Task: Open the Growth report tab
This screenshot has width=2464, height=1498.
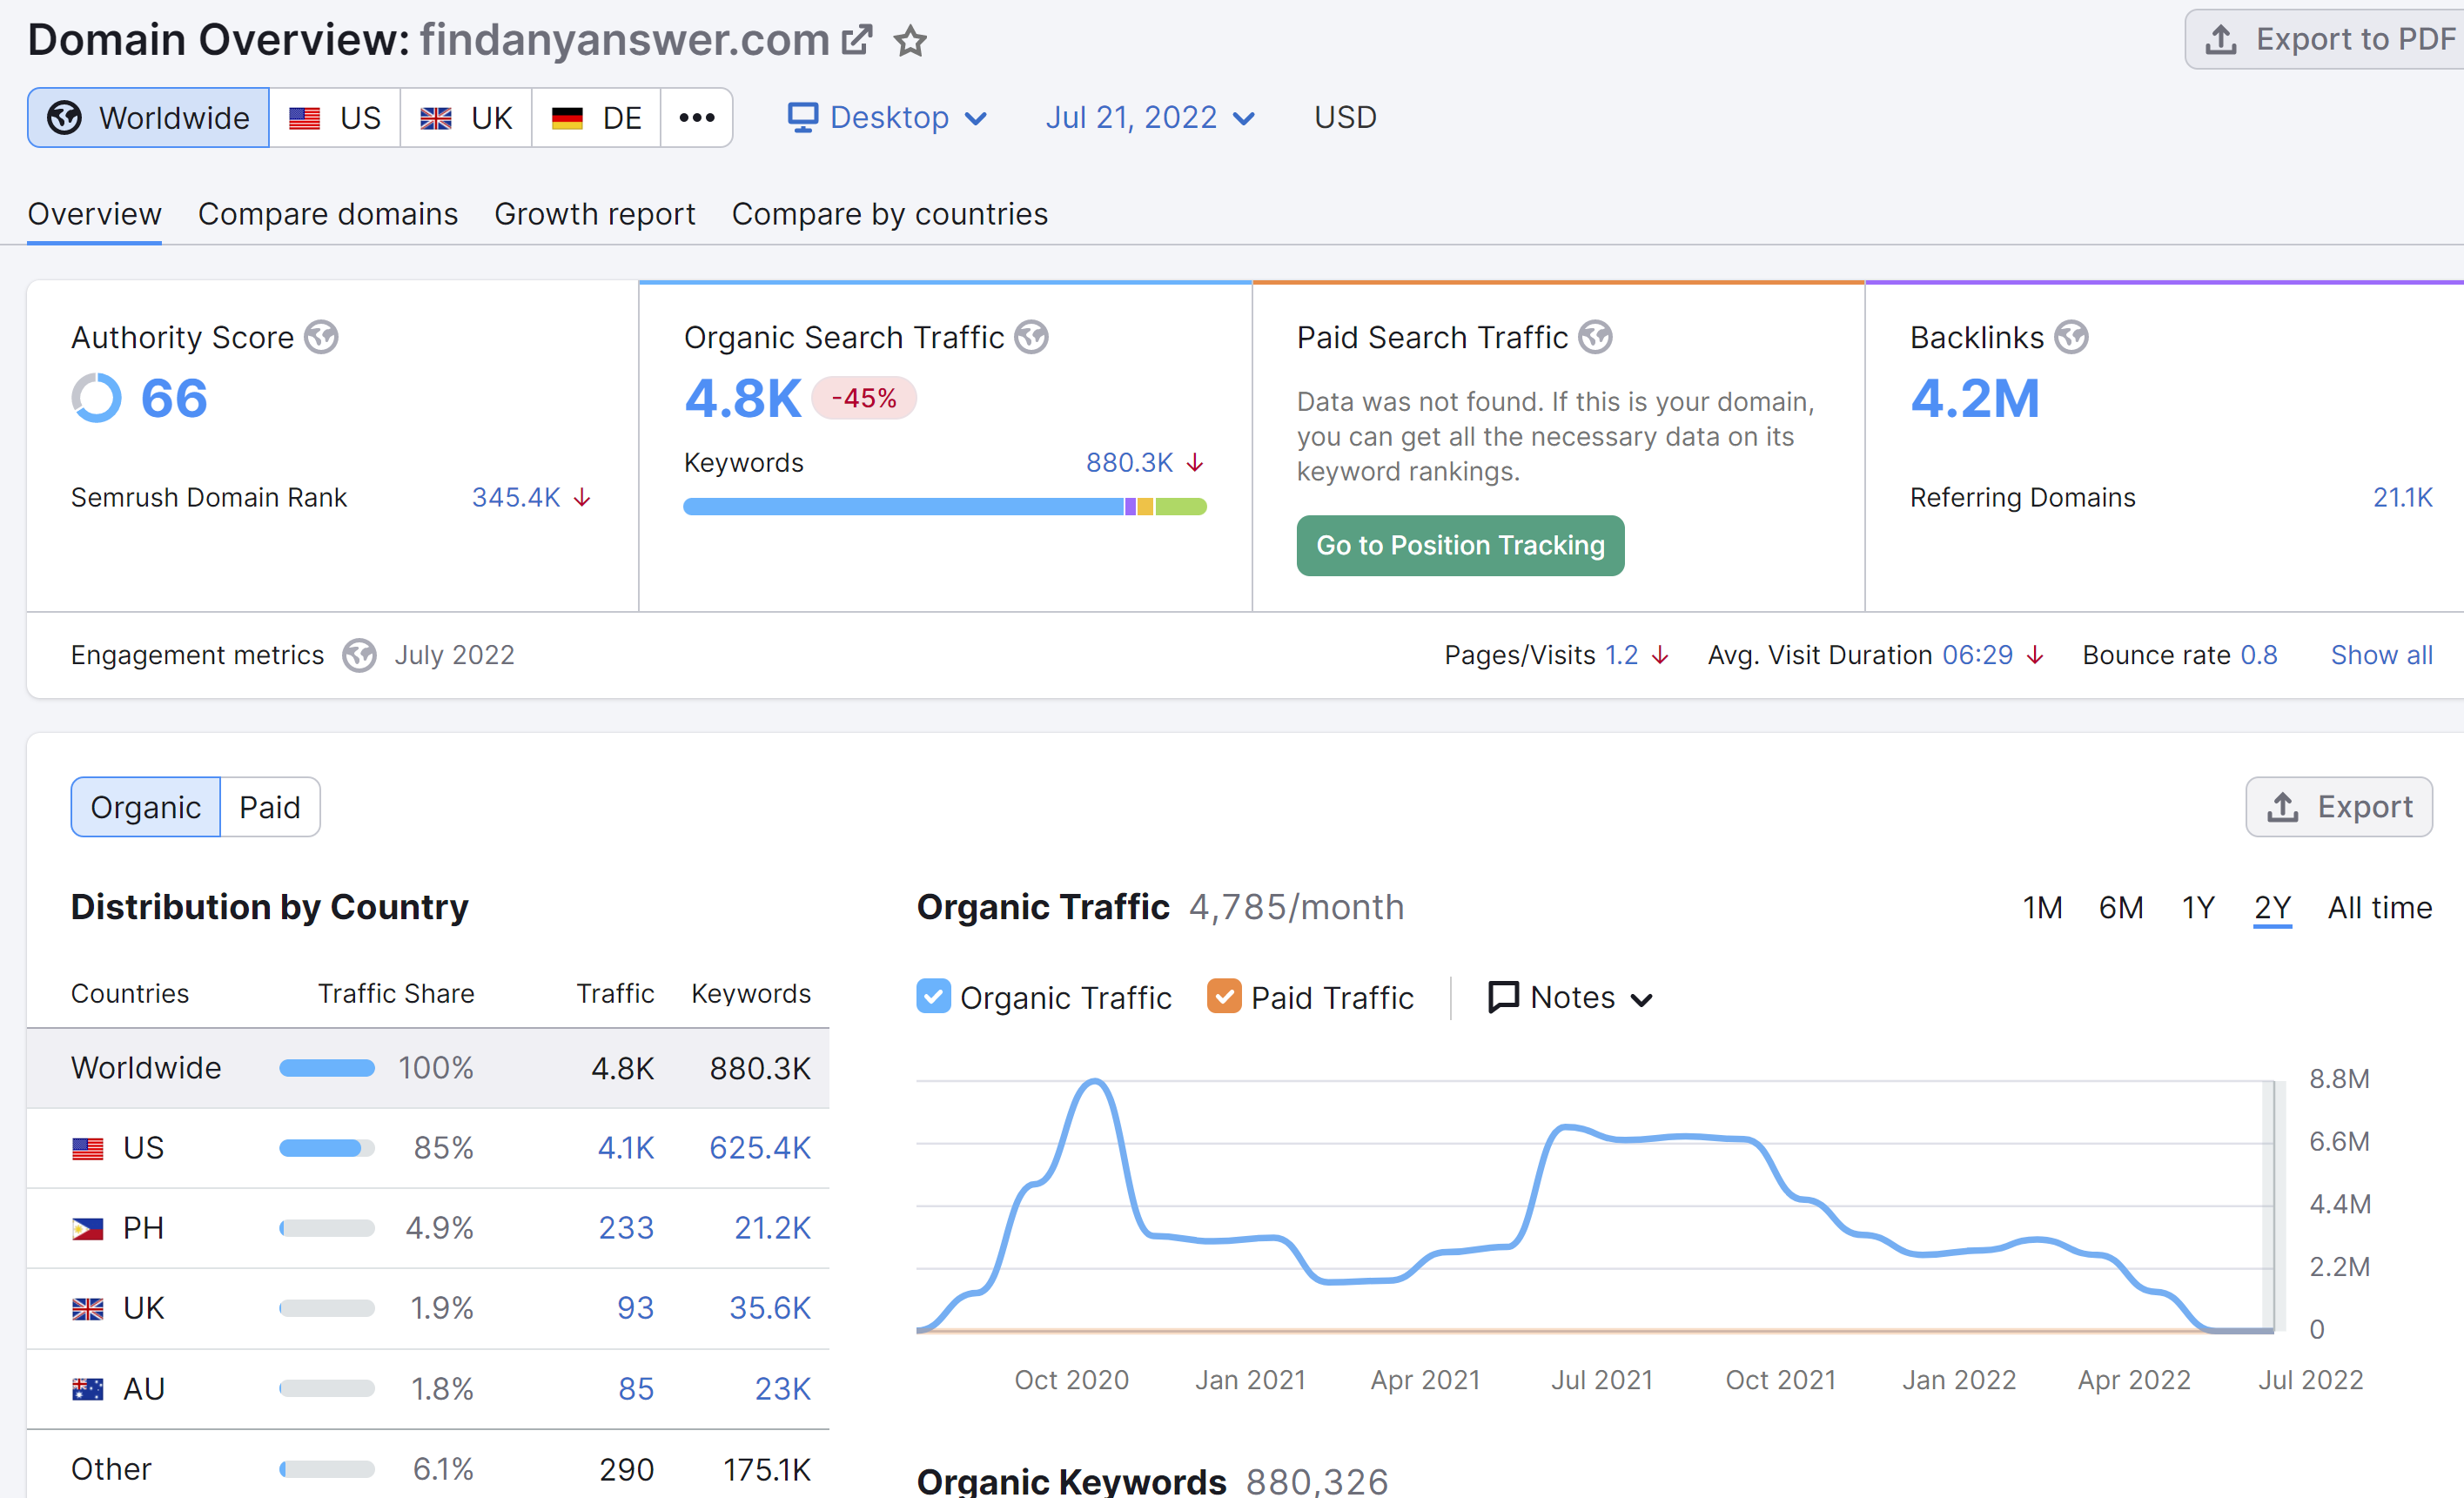Action: click(595, 214)
